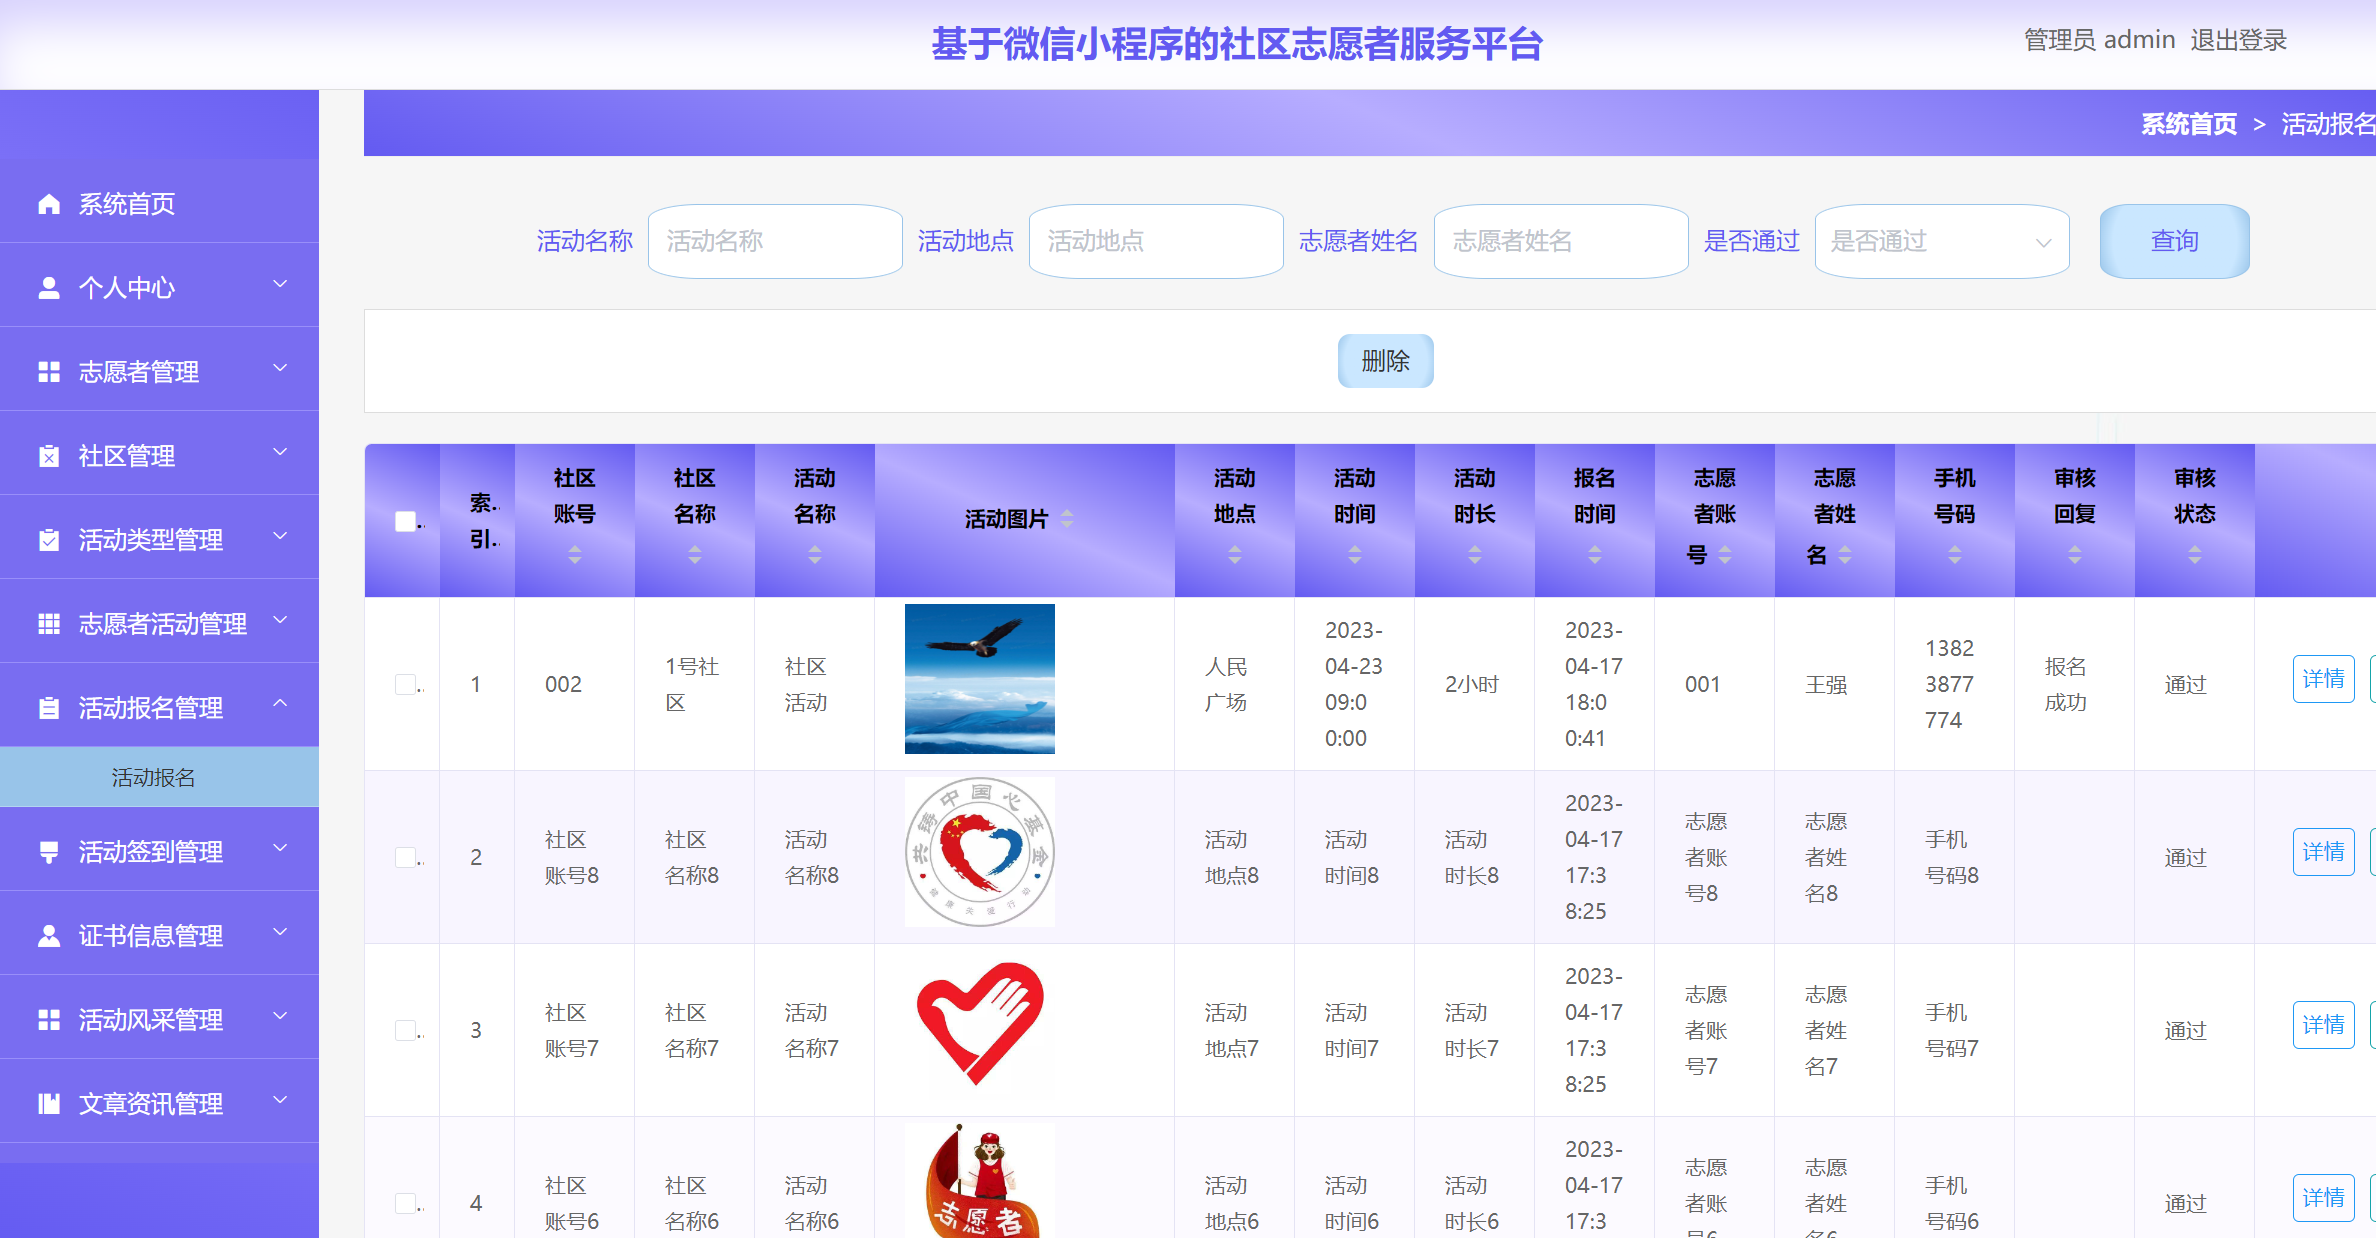The image size is (2376, 1238).
Task: Open the 活动报名 submenu item
Action: pyautogui.click(x=152, y=777)
